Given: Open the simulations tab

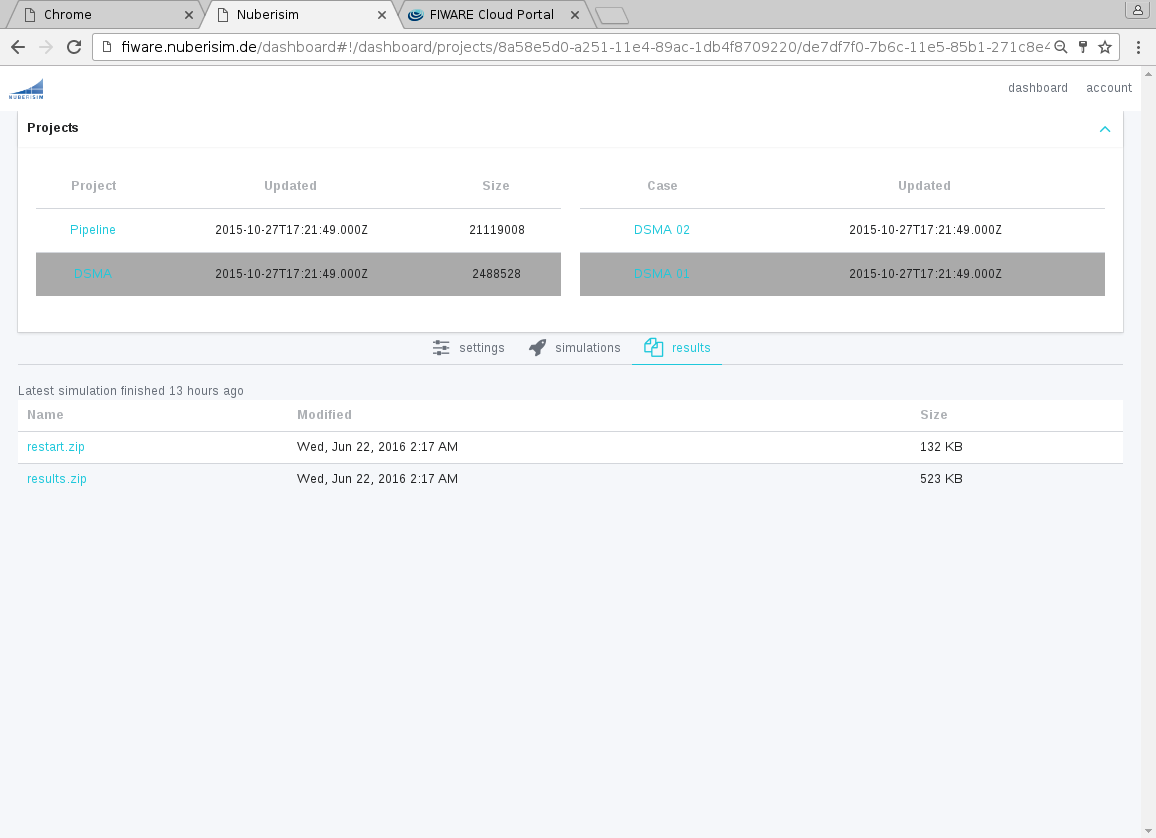Looking at the screenshot, I should [575, 348].
